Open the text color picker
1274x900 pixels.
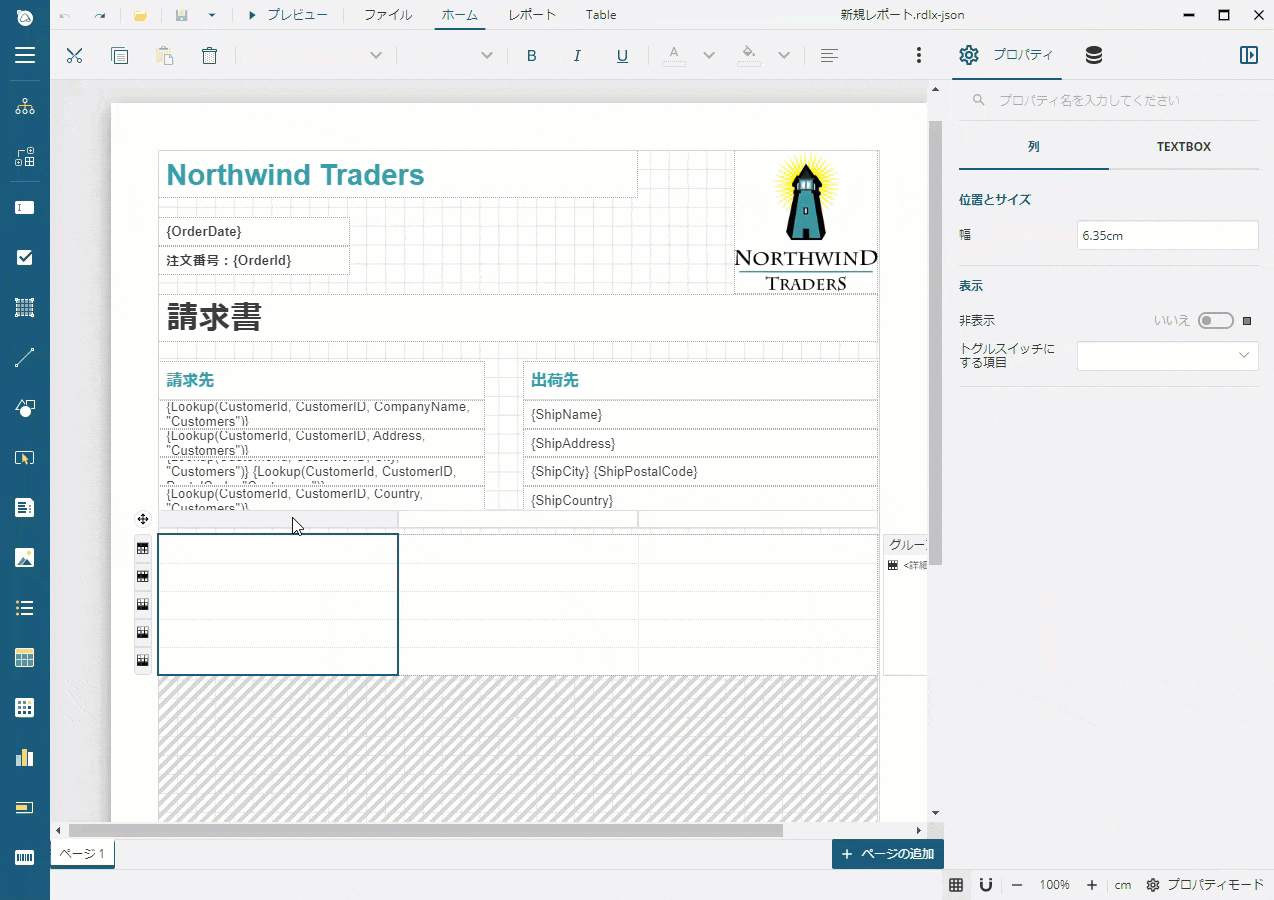pos(674,55)
